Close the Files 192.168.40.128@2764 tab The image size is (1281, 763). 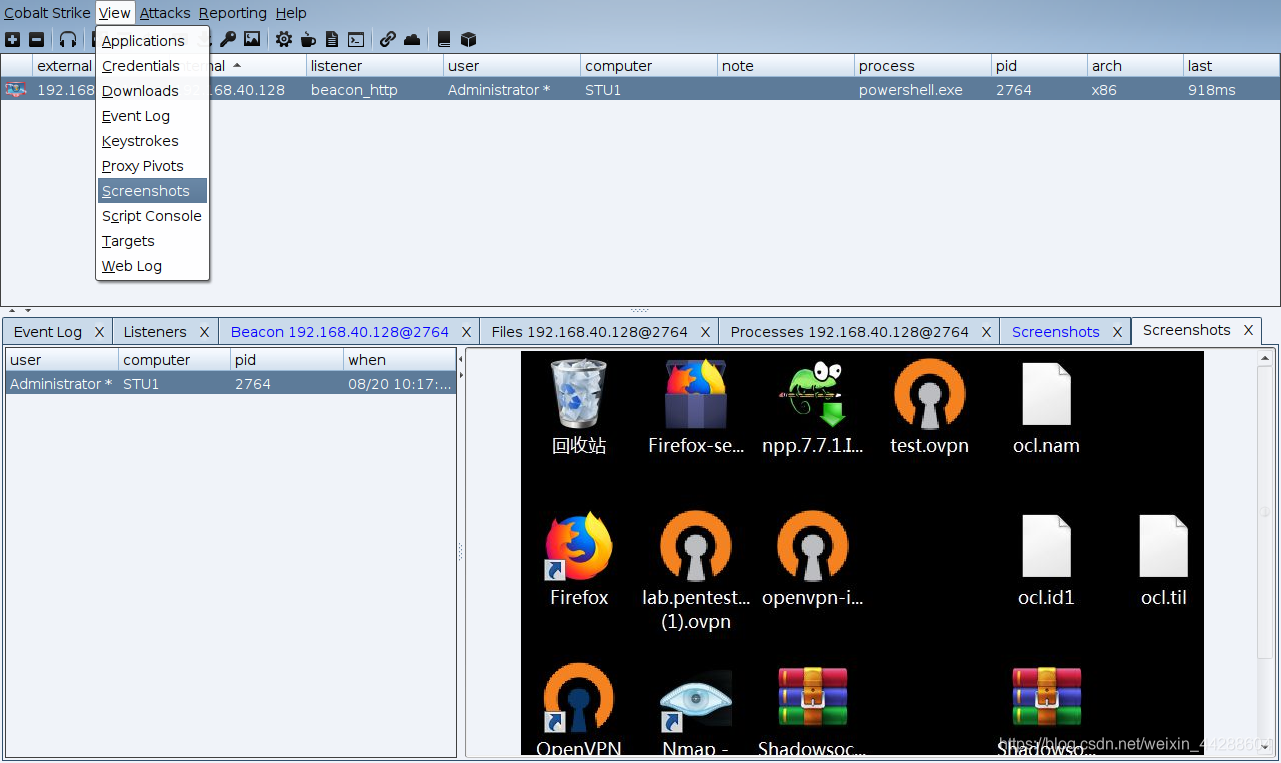click(705, 332)
